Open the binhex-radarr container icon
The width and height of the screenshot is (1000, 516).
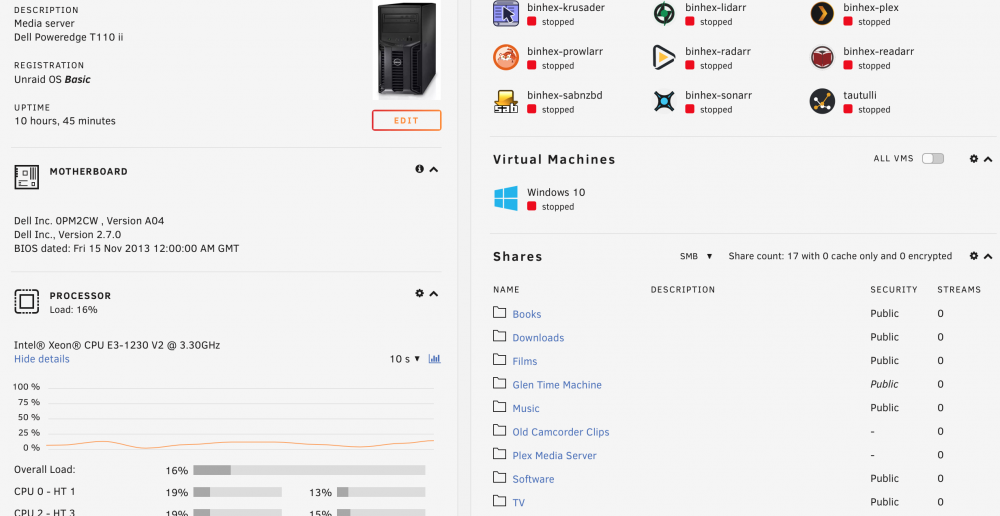point(664,57)
